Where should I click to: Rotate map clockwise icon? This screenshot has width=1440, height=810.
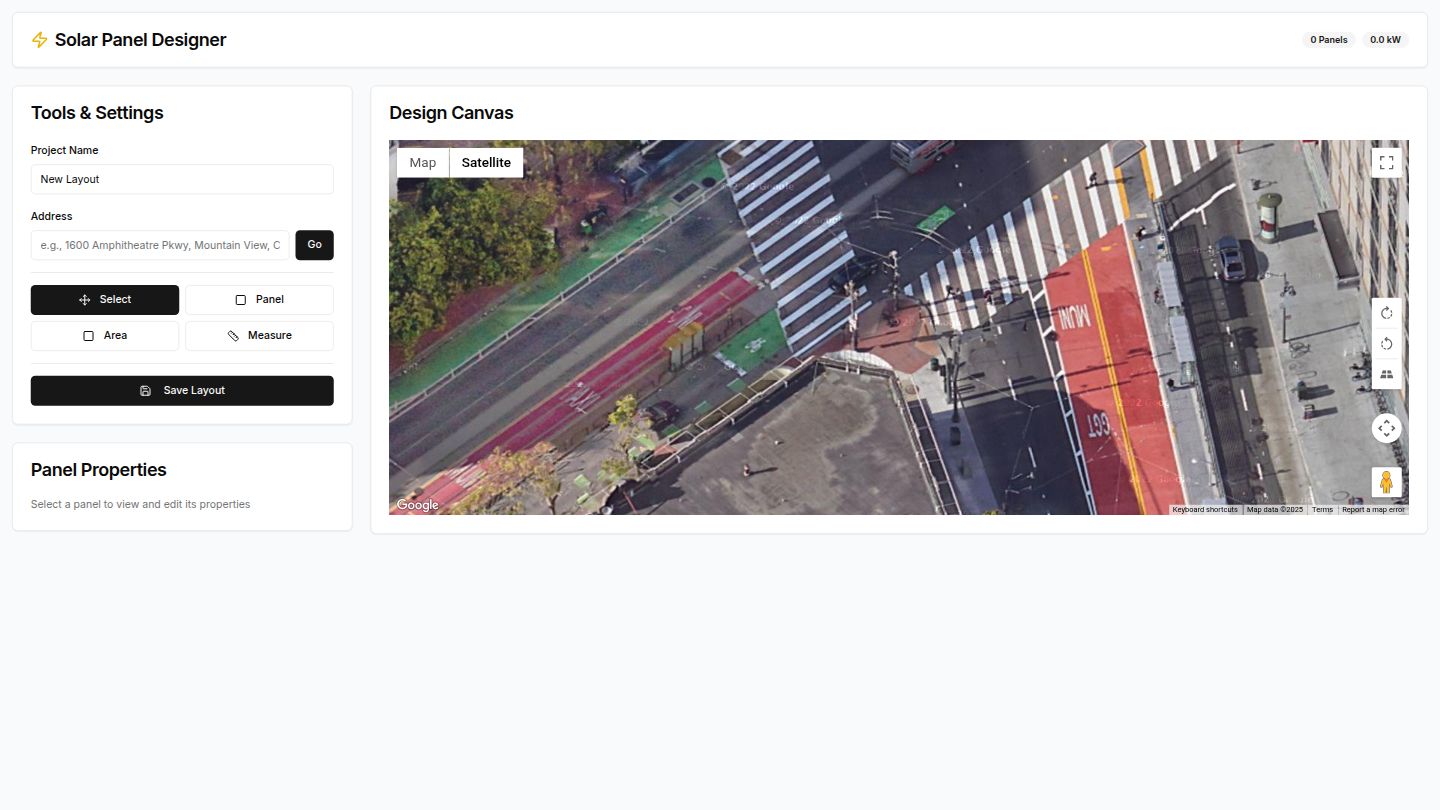1386,314
